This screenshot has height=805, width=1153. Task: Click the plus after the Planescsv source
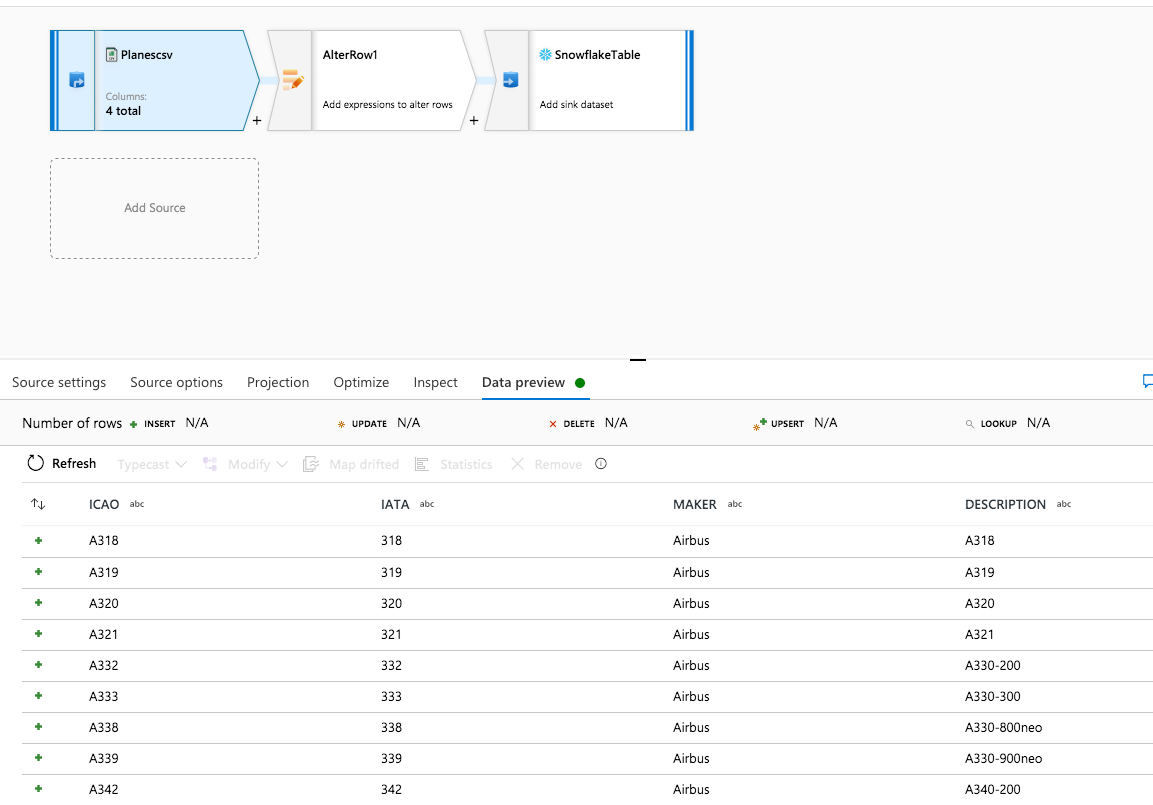point(256,119)
